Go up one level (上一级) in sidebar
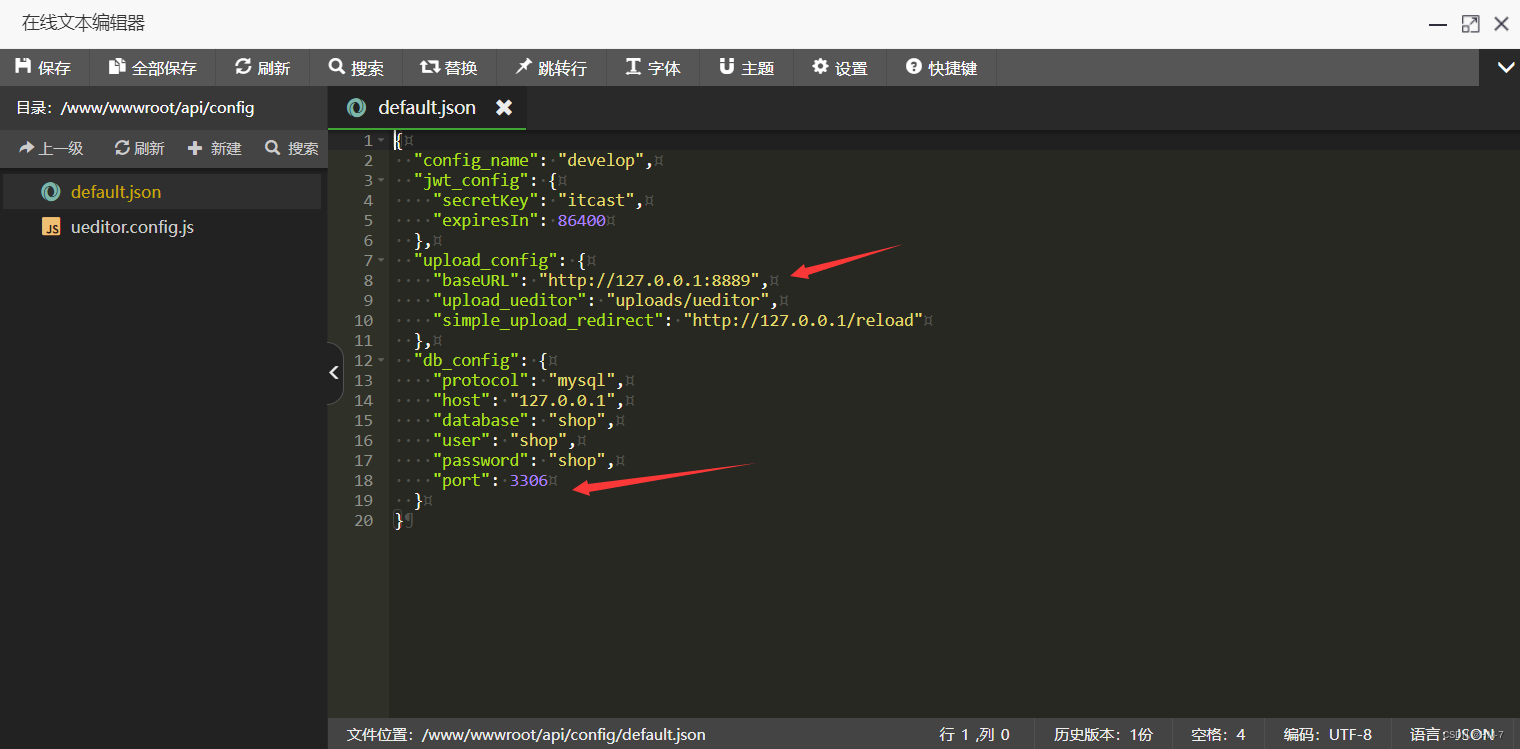 click(x=51, y=148)
